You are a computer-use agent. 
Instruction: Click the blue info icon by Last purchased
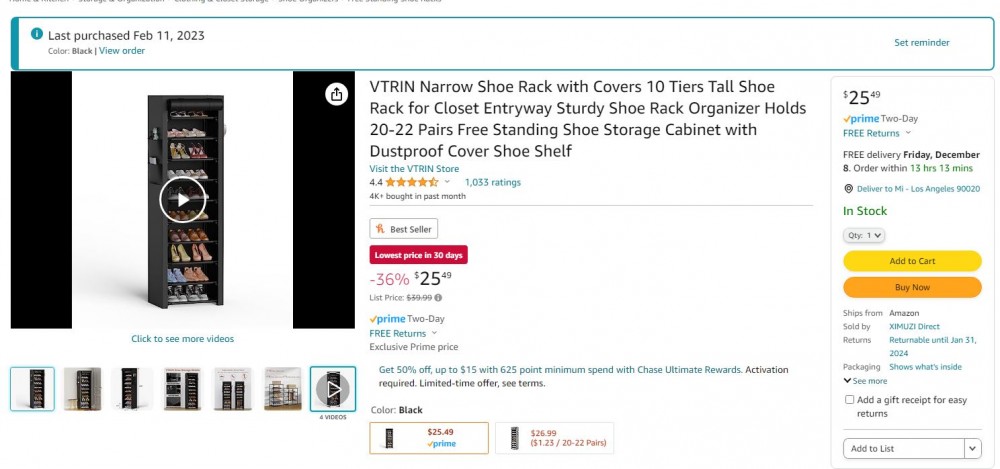click(37, 35)
